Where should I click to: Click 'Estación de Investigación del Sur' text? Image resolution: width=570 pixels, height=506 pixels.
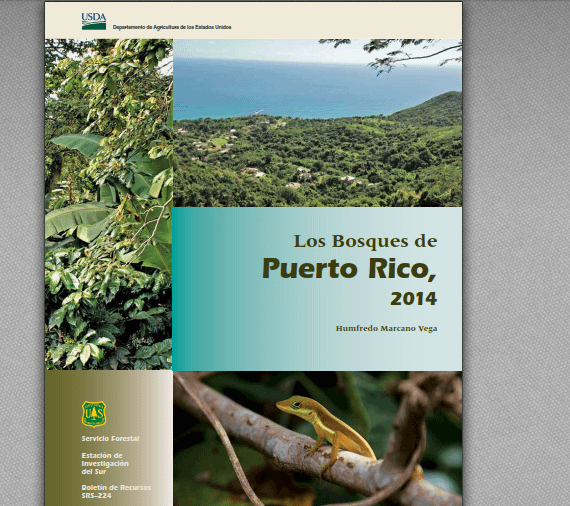pyautogui.click(x=105, y=463)
